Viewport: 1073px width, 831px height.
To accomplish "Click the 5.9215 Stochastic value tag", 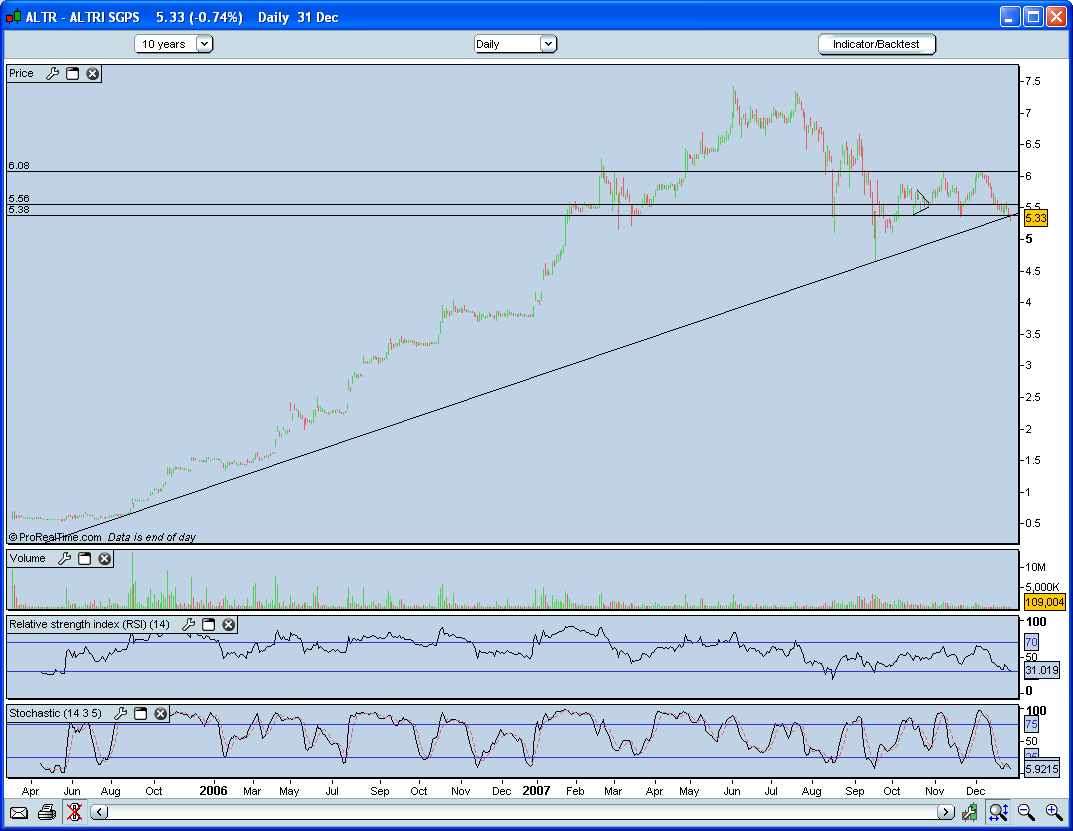I will (1042, 769).
